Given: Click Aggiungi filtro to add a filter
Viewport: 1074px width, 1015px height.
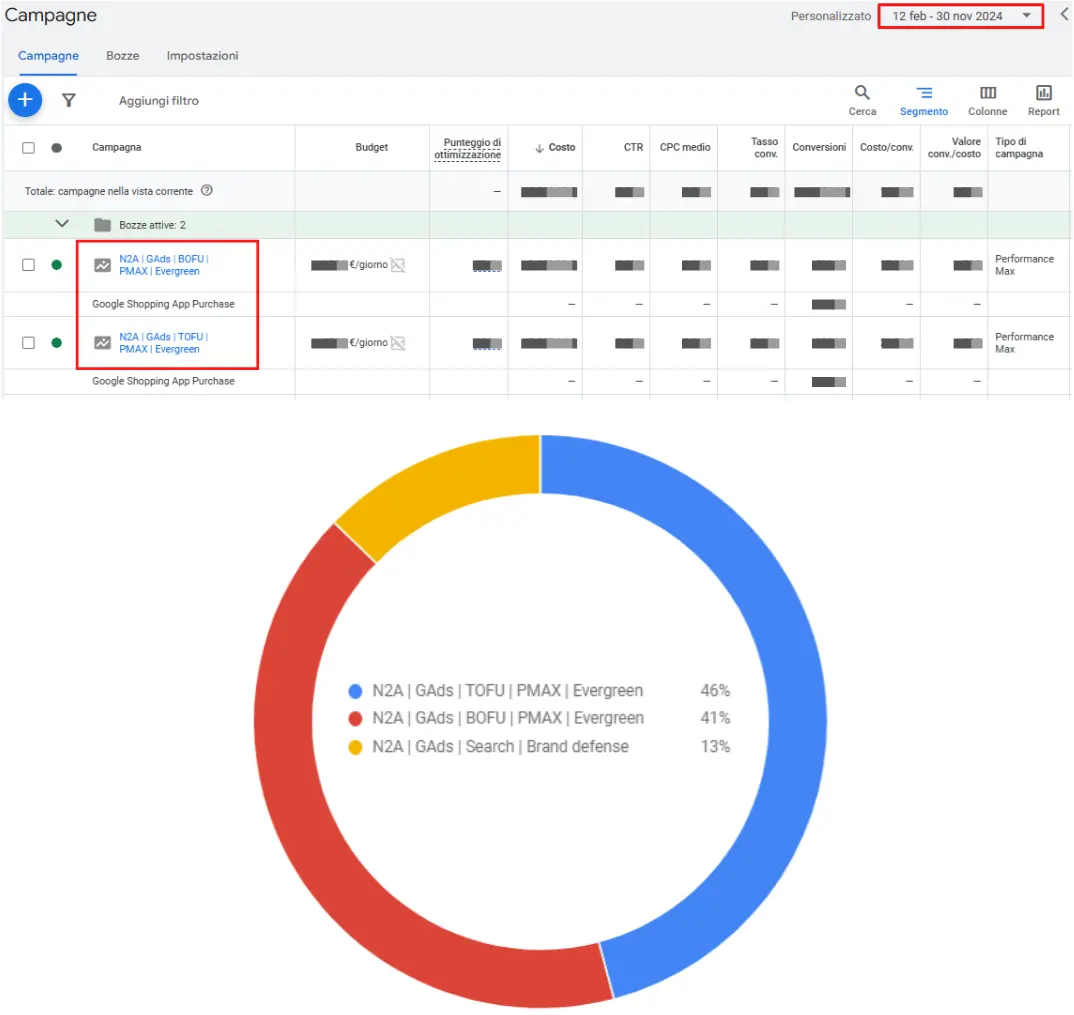Looking at the screenshot, I should (x=158, y=101).
